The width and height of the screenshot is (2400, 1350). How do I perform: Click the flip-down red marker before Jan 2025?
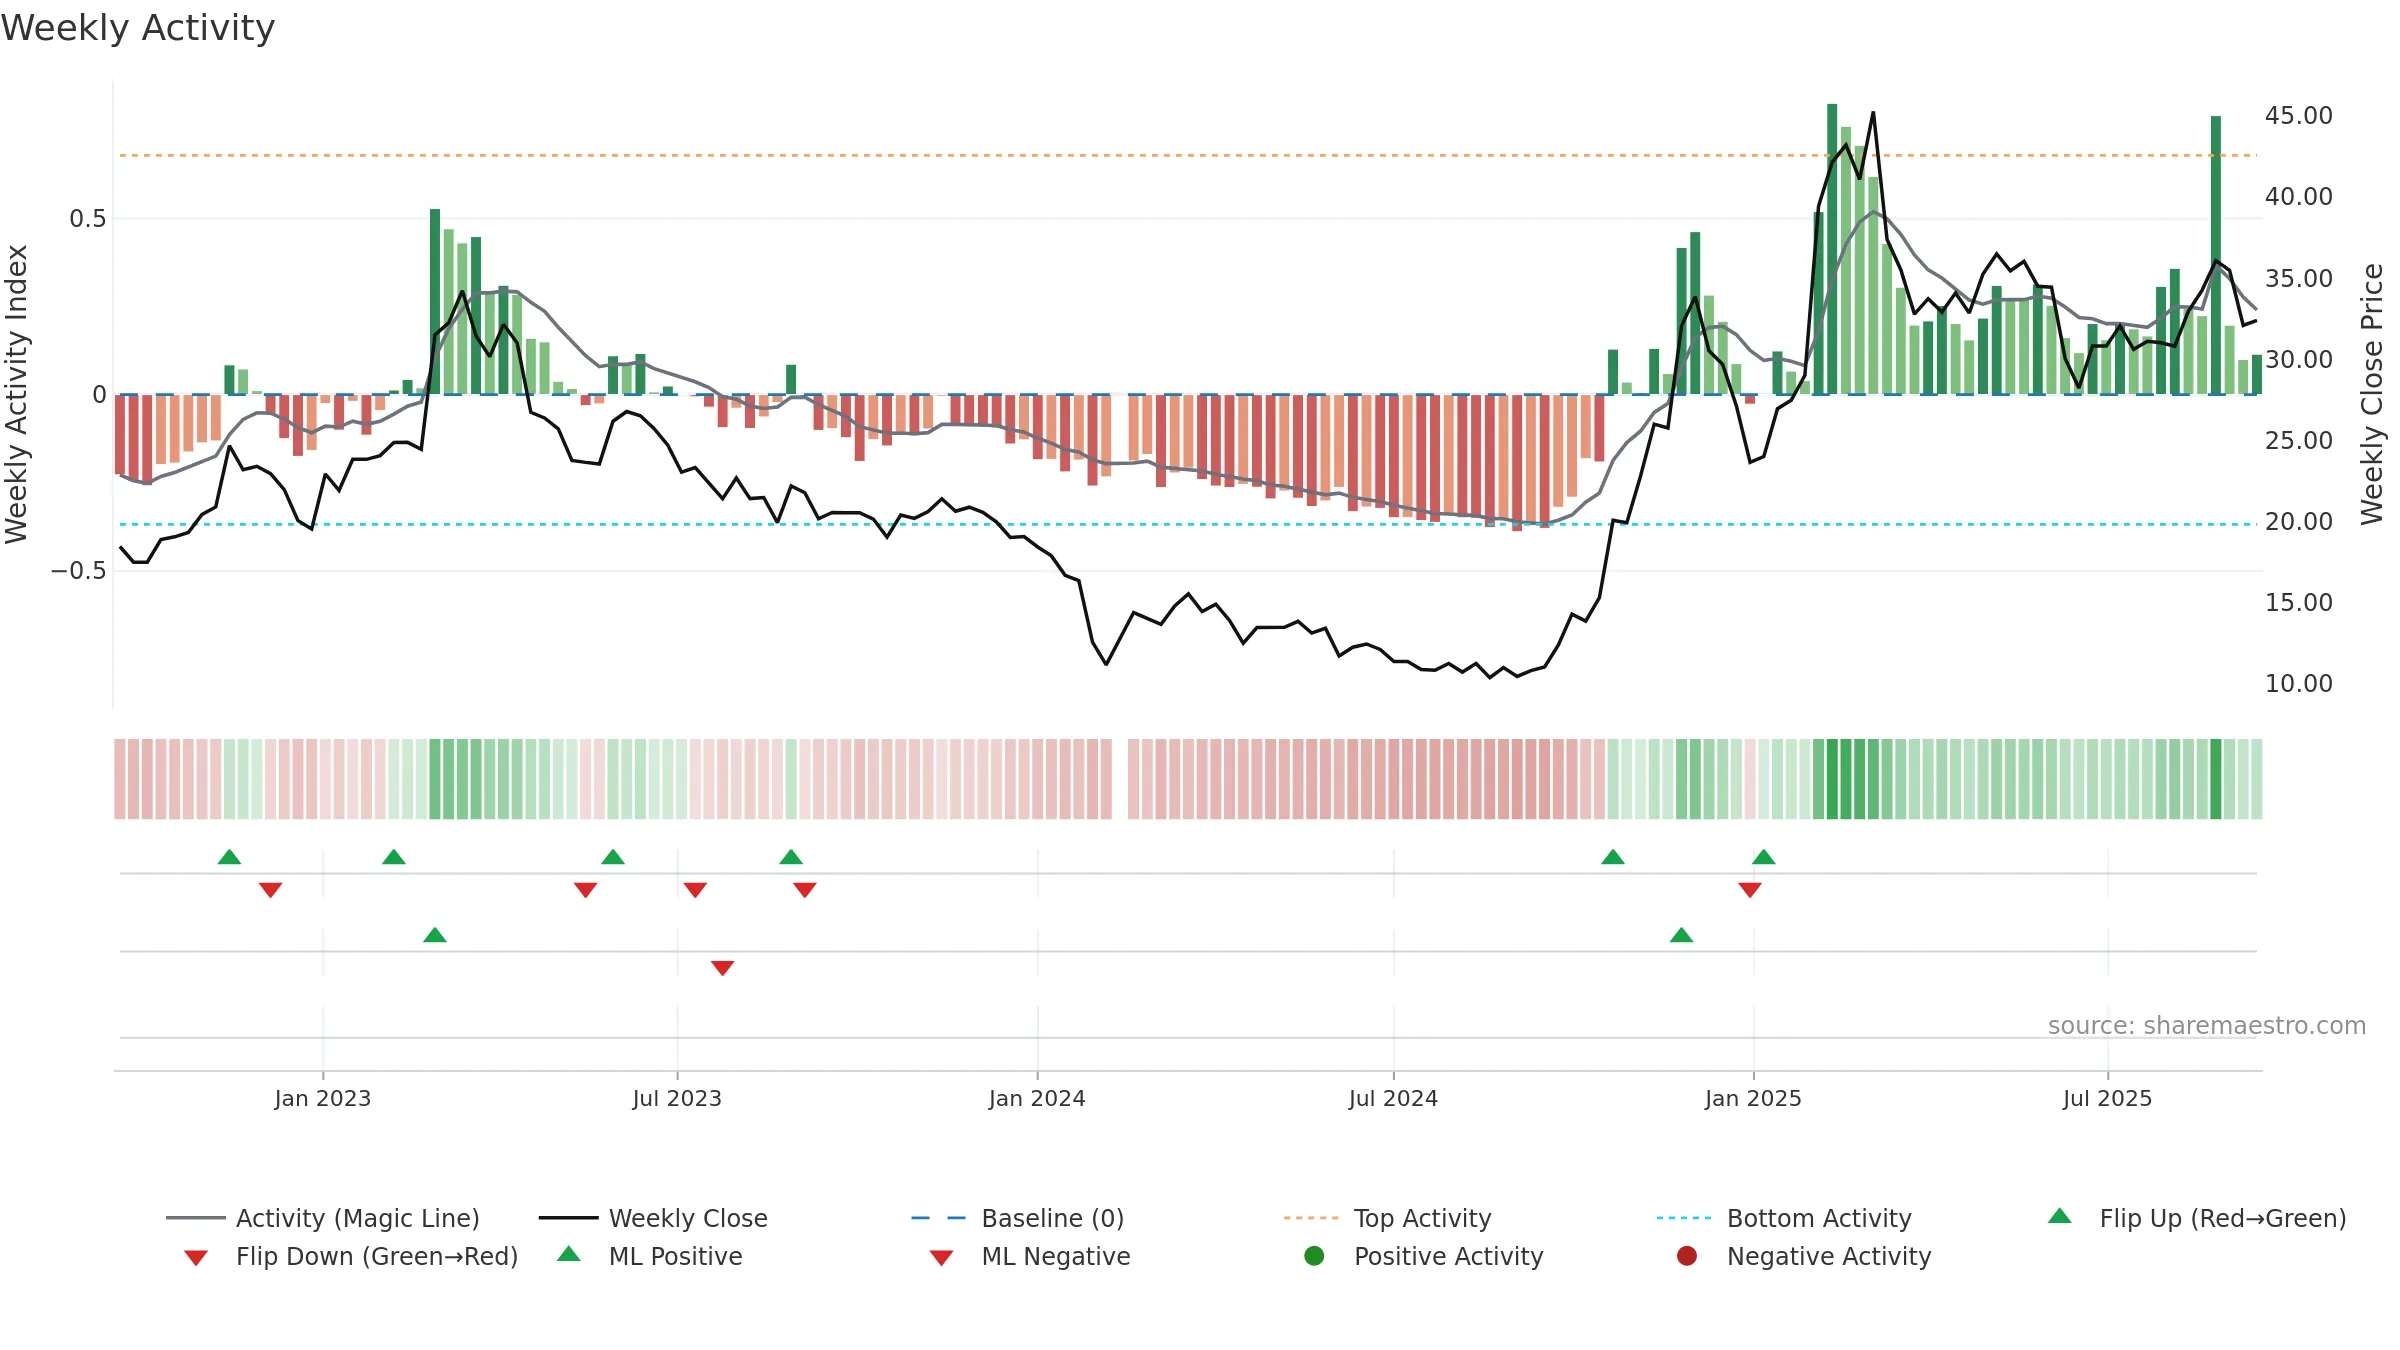click(1750, 890)
